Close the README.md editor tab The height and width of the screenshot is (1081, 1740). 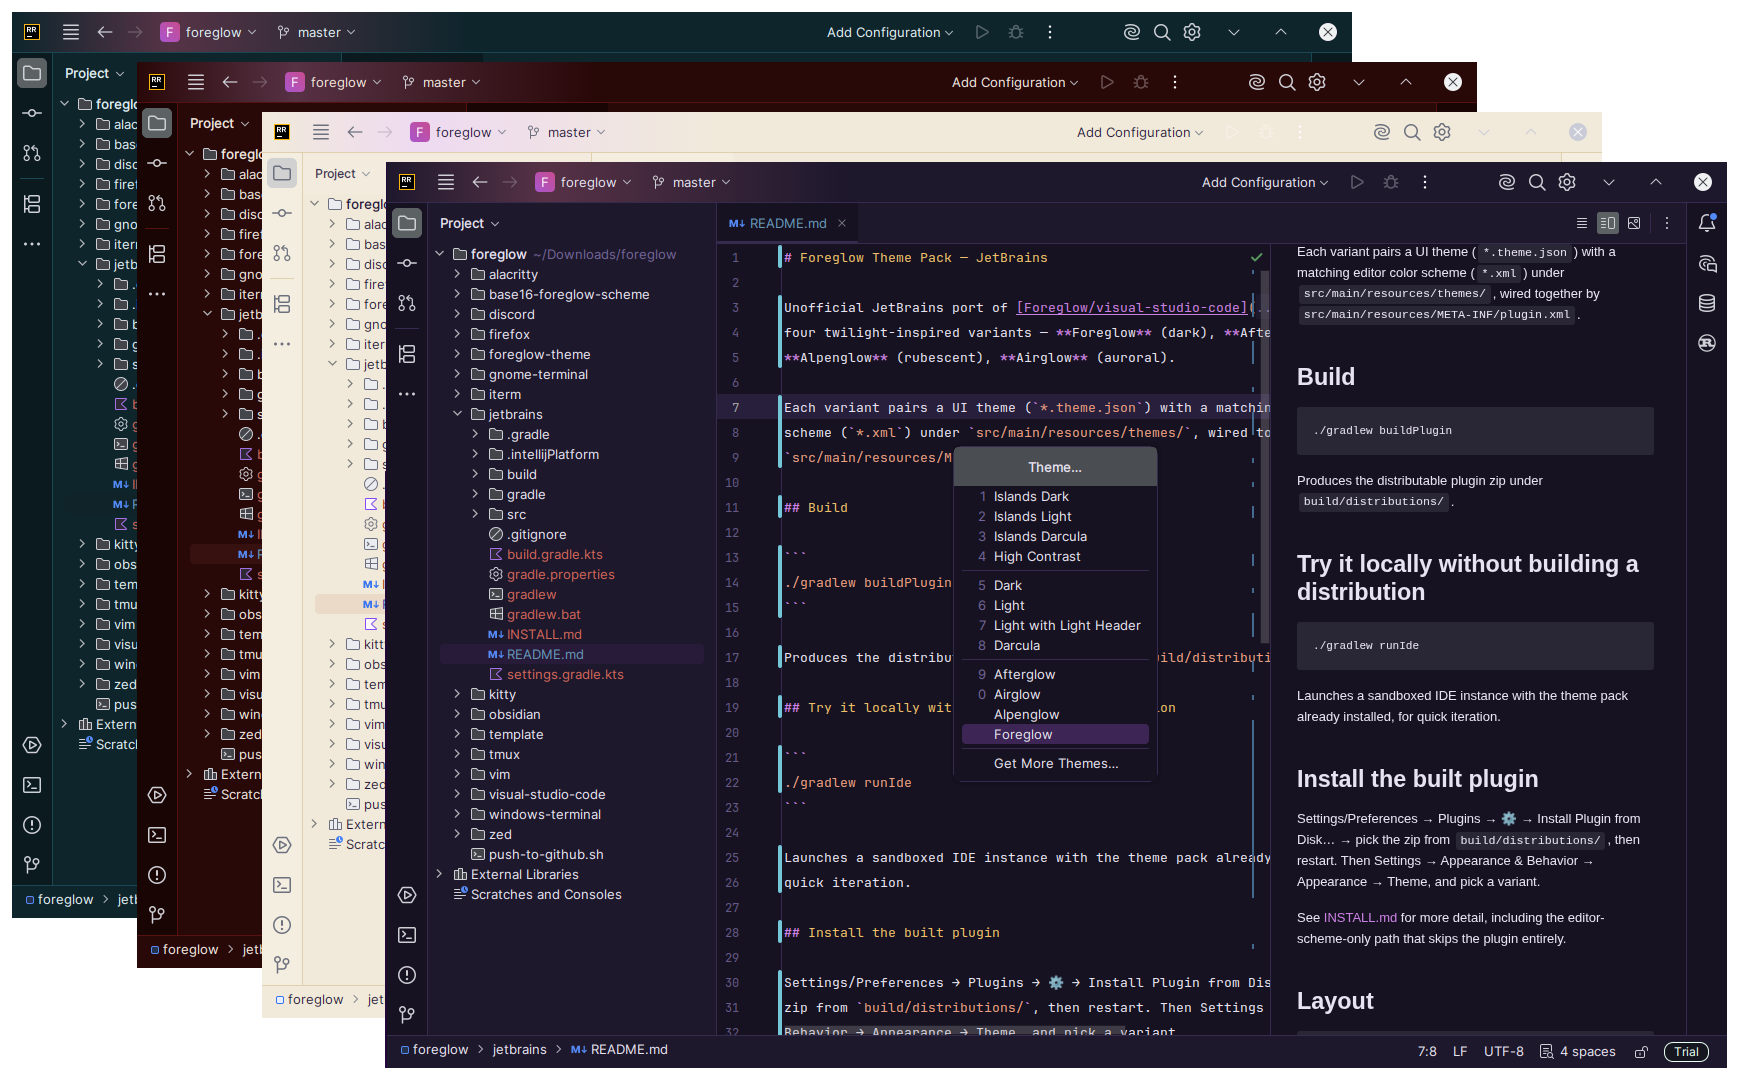pyautogui.click(x=842, y=223)
